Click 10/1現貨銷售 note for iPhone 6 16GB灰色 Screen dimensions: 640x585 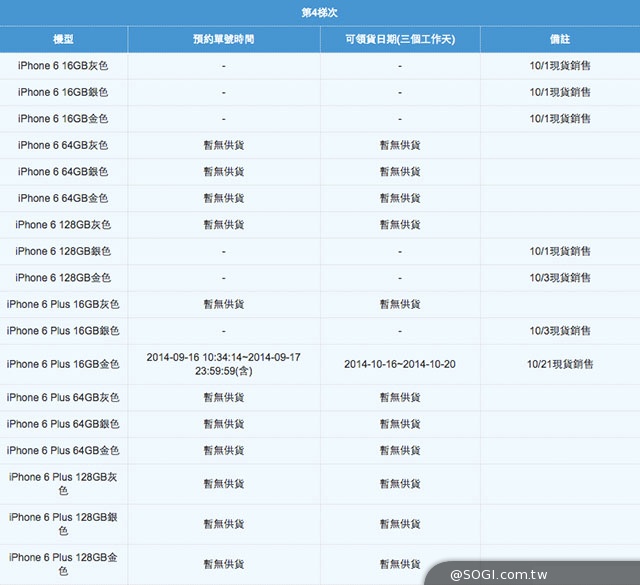click(x=560, y=66)
